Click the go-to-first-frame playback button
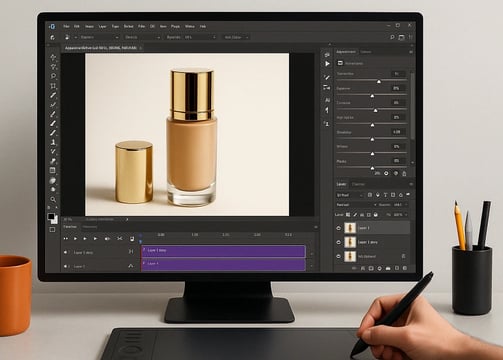The height and width of the screenshot is (360, 503). point(66,239)
